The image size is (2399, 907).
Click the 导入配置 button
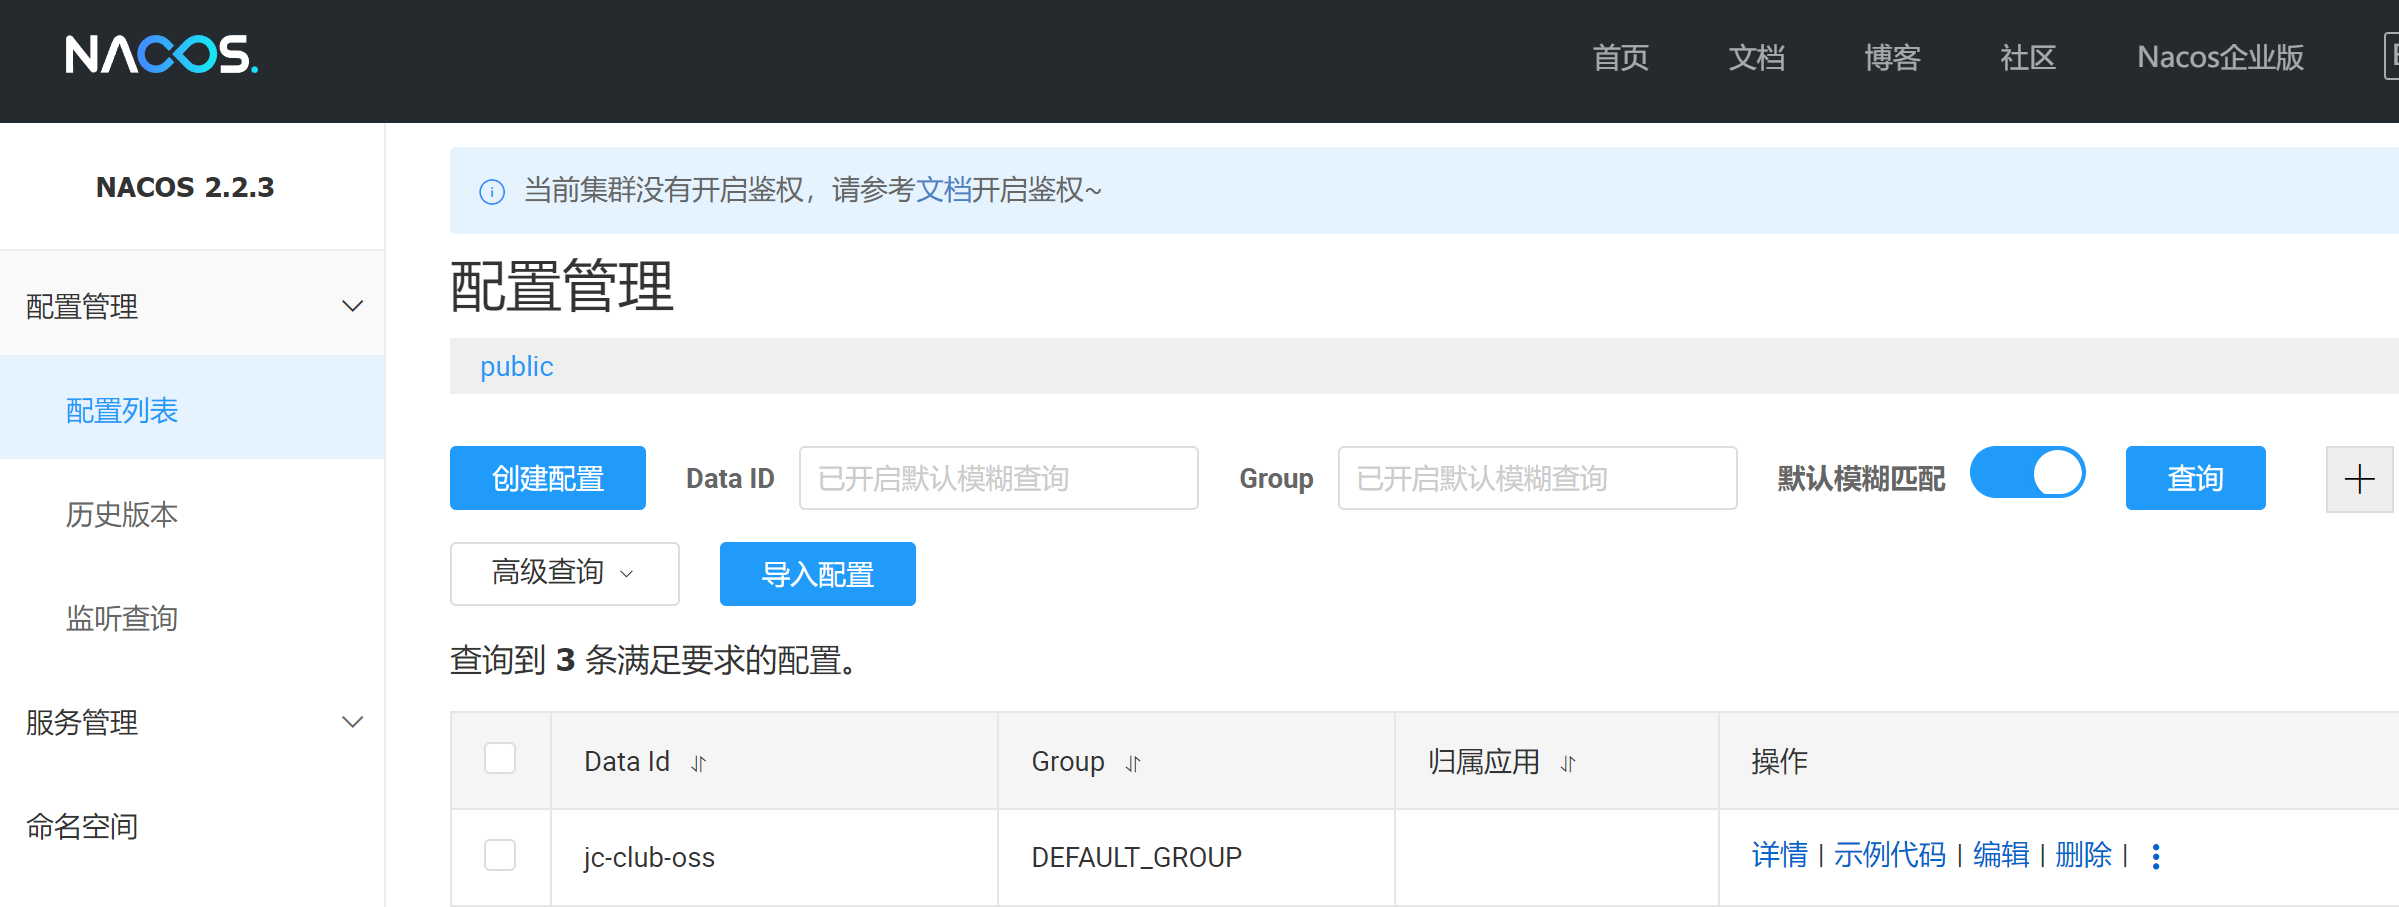pos(818,574)
